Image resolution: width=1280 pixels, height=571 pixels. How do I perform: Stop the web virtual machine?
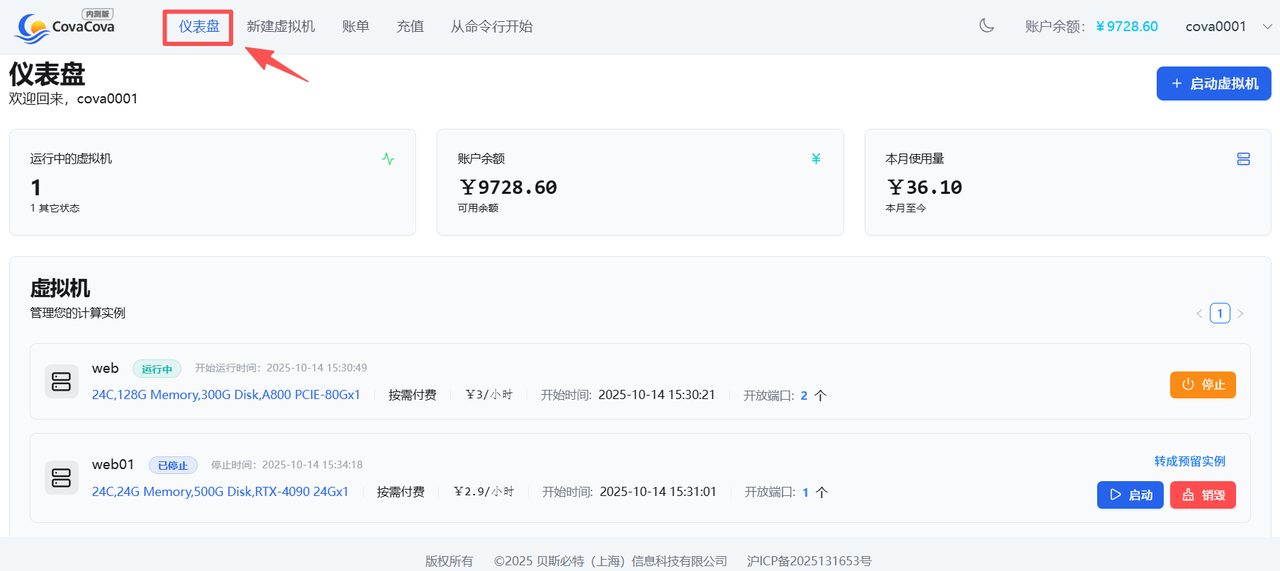click(x=1203, y=385)
